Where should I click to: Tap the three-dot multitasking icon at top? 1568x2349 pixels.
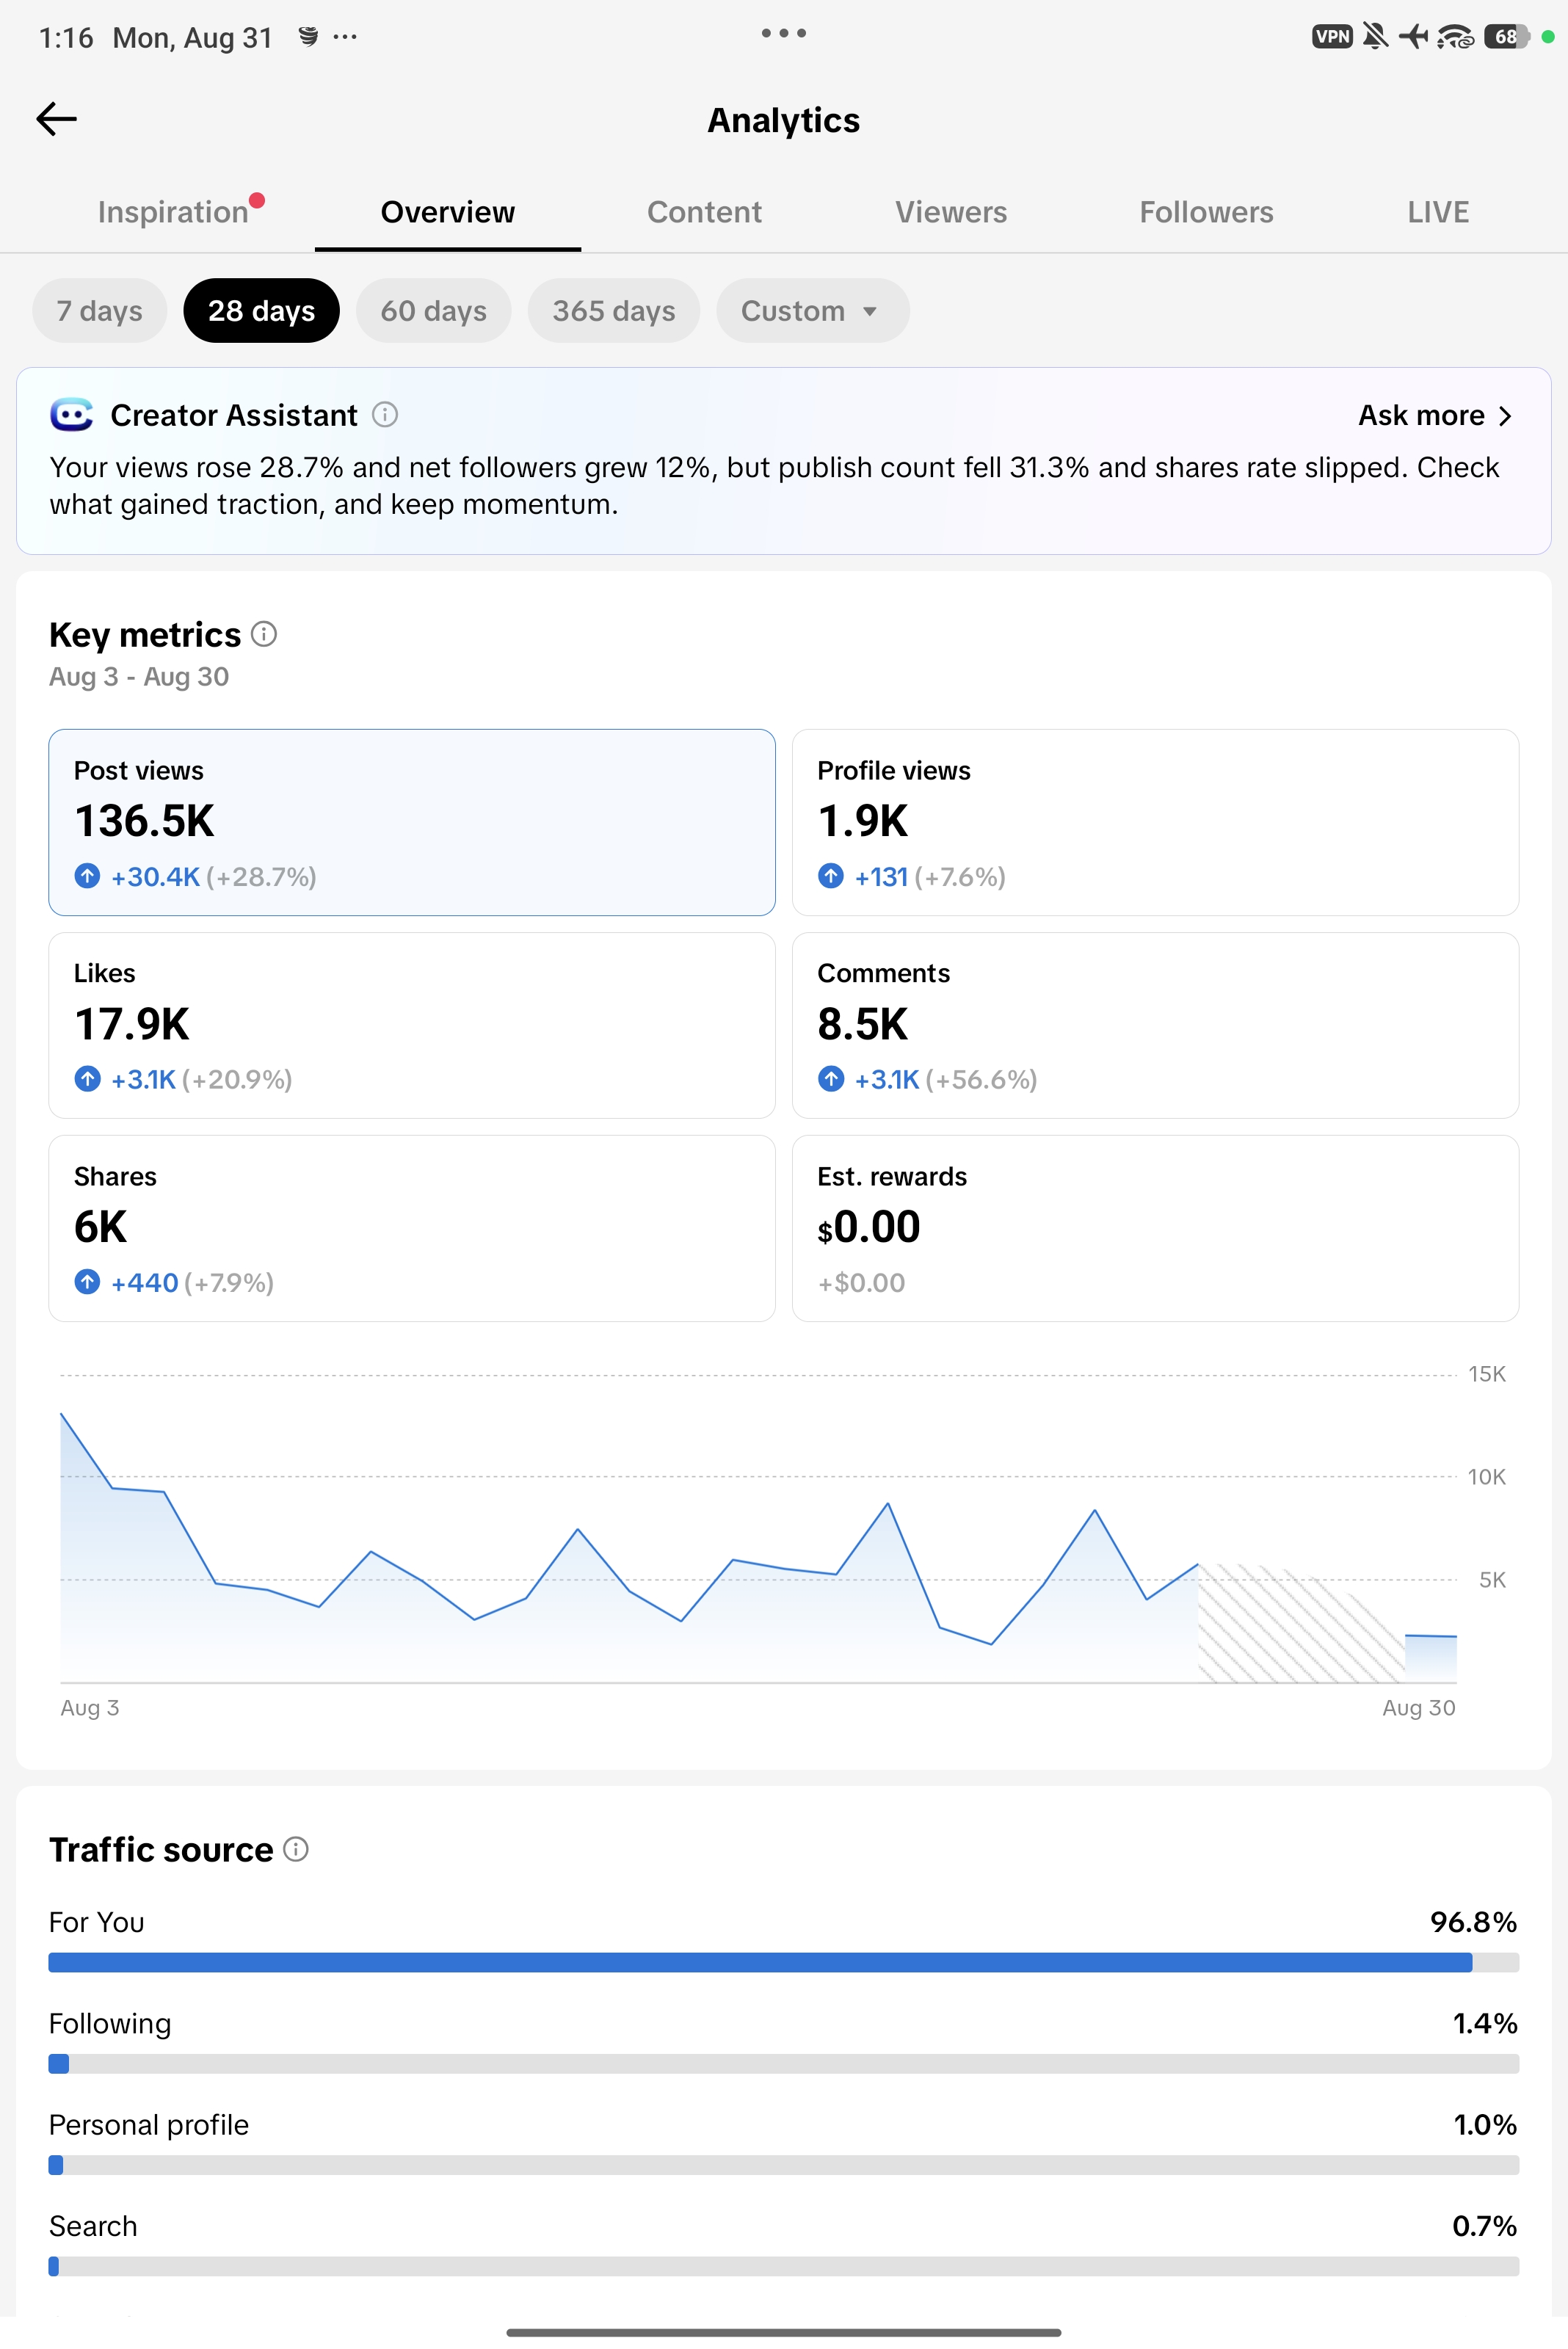[784, 33]
